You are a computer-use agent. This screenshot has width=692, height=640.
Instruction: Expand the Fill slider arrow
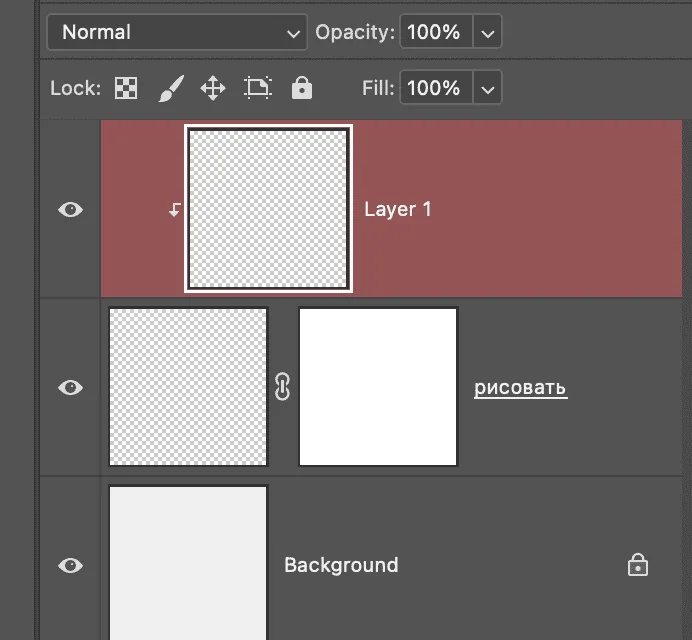point(487,87)
